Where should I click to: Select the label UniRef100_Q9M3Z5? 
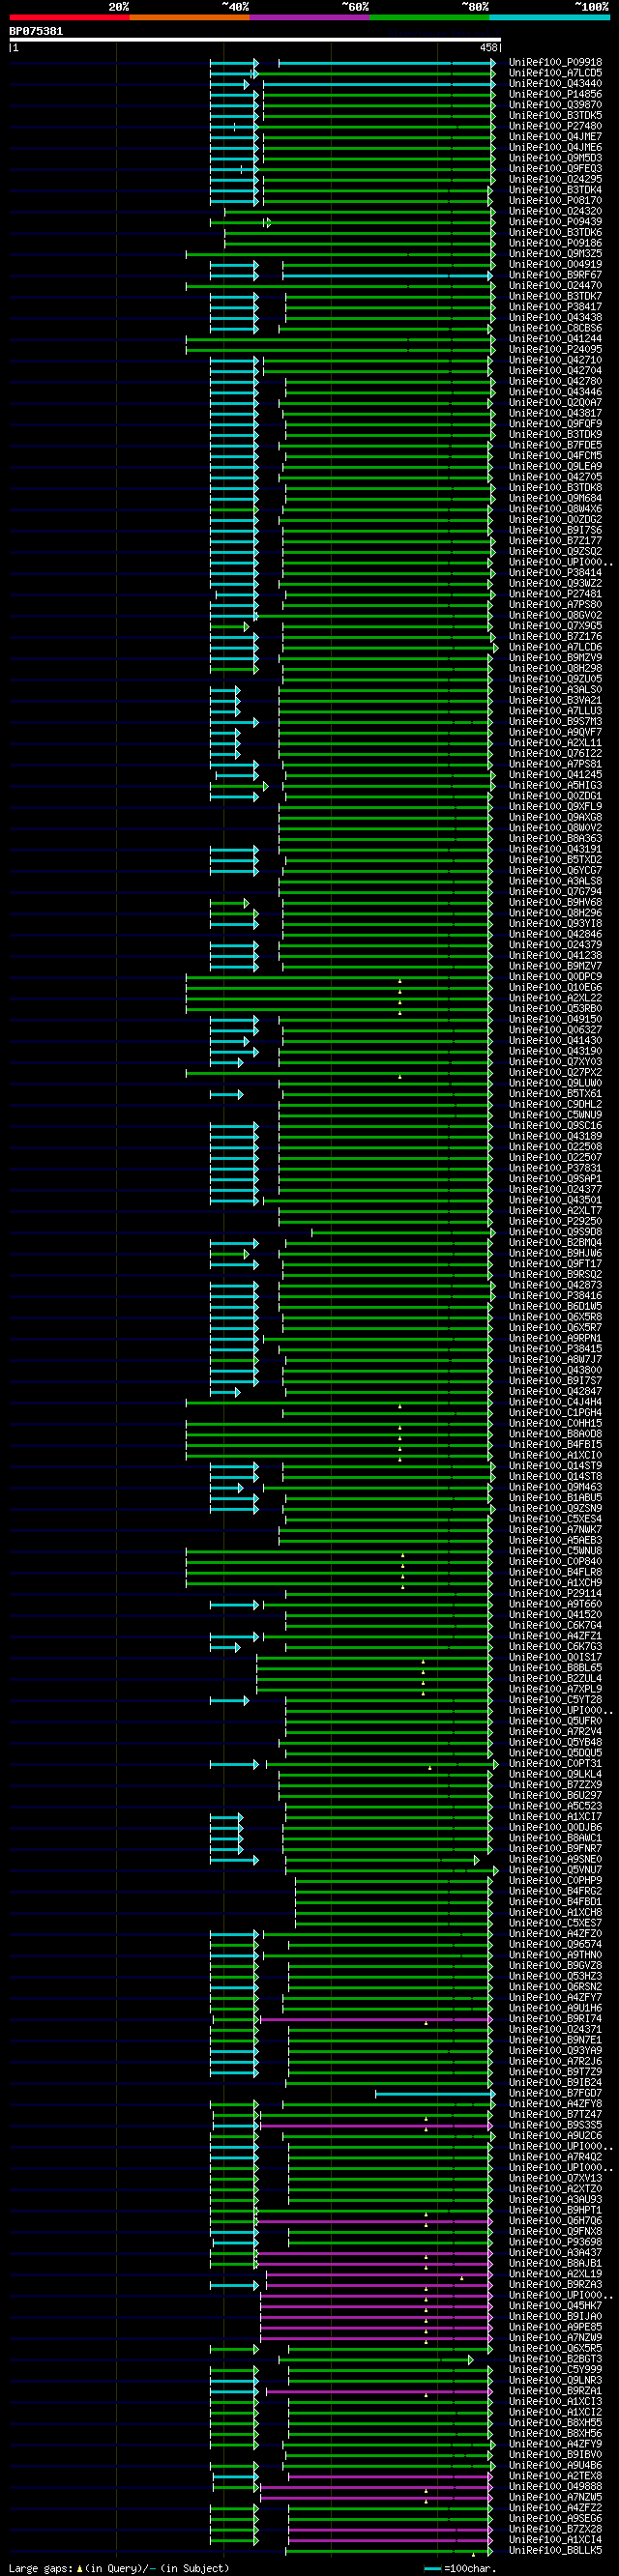tap(555, 254)
